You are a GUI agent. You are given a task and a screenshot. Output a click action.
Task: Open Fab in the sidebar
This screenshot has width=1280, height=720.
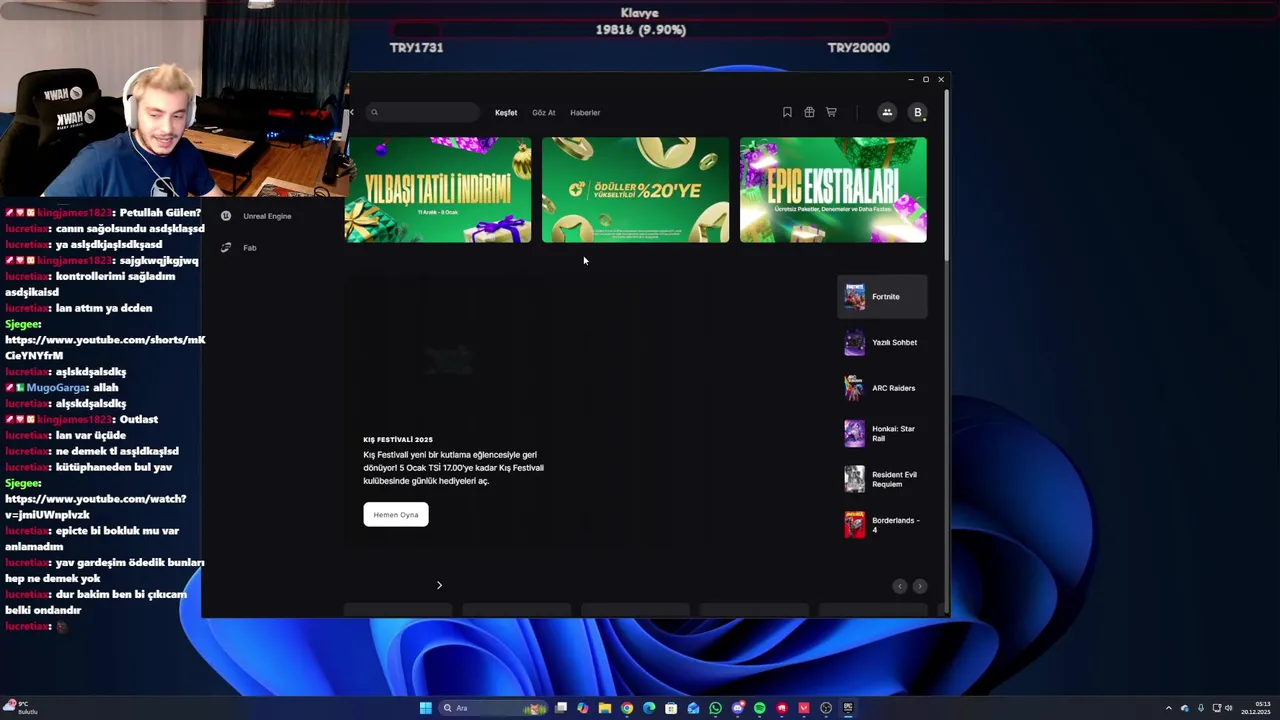point(249,248)
